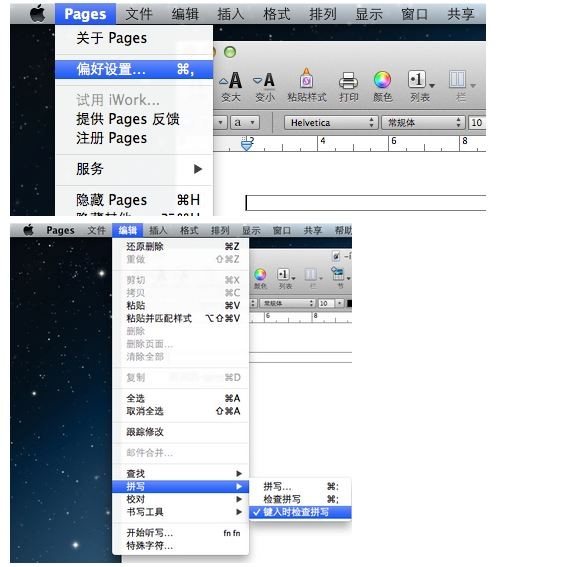Click the small pencil icon above 节
Viewport: 577px width, 567px height.
point(336,256)
